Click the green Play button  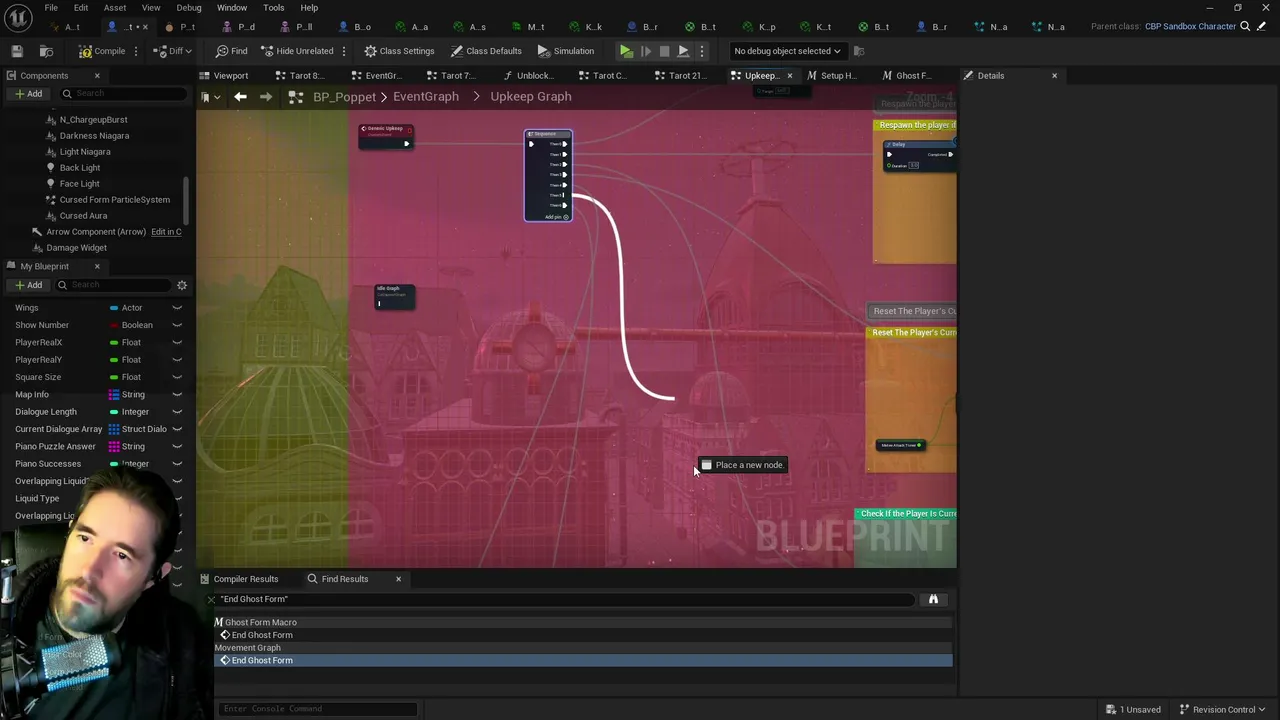[626, 51]
